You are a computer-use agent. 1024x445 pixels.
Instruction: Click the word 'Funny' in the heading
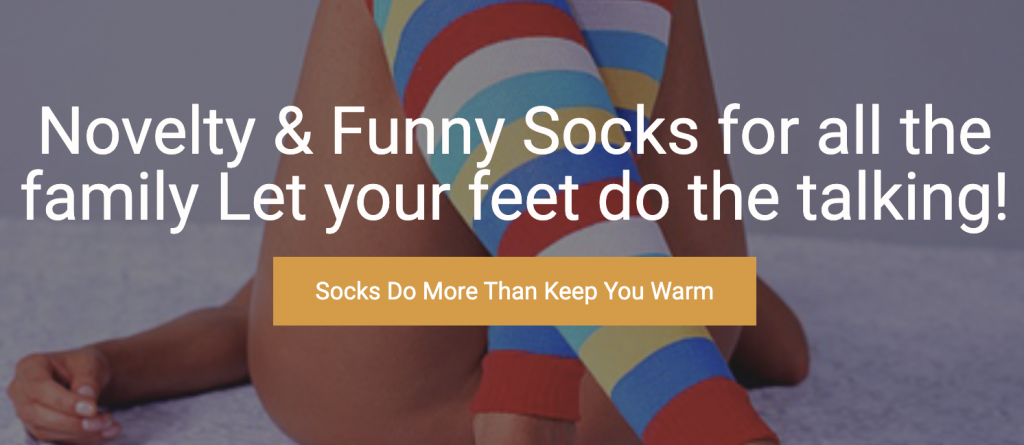tap(418, 129)
